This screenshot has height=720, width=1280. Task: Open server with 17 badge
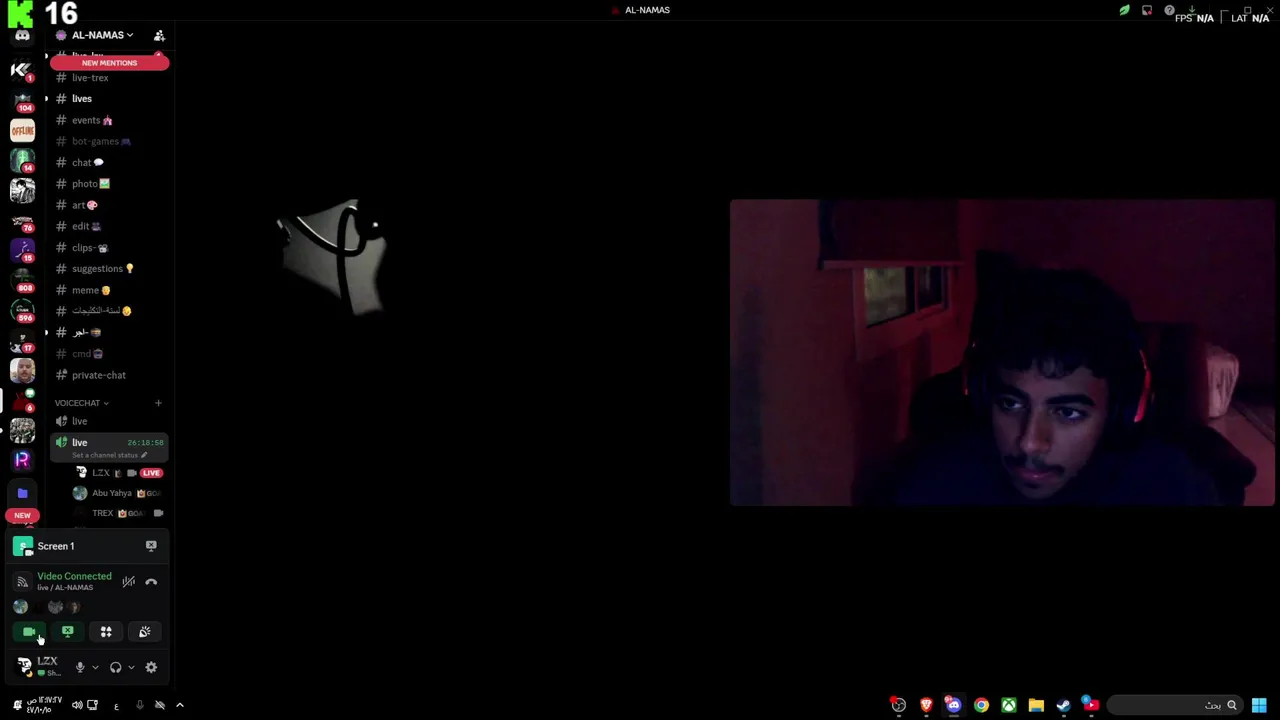point(22,341)
